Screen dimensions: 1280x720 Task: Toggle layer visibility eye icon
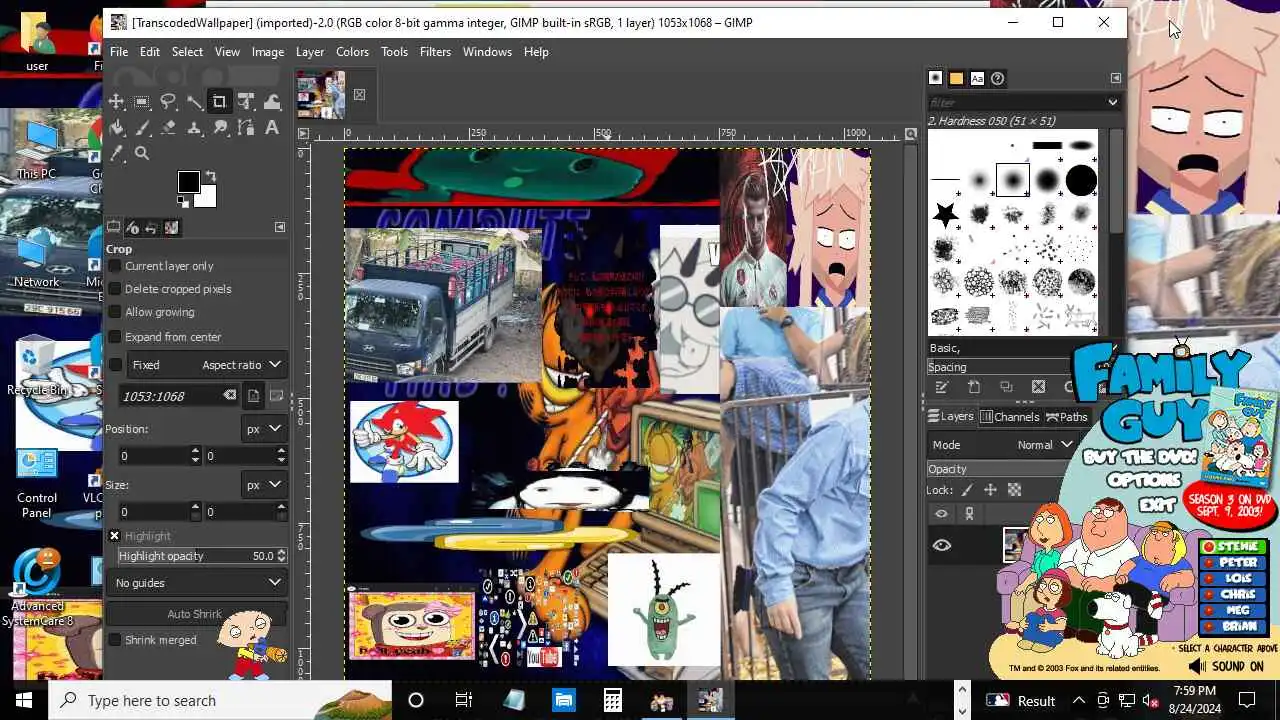tap(942, 545)
